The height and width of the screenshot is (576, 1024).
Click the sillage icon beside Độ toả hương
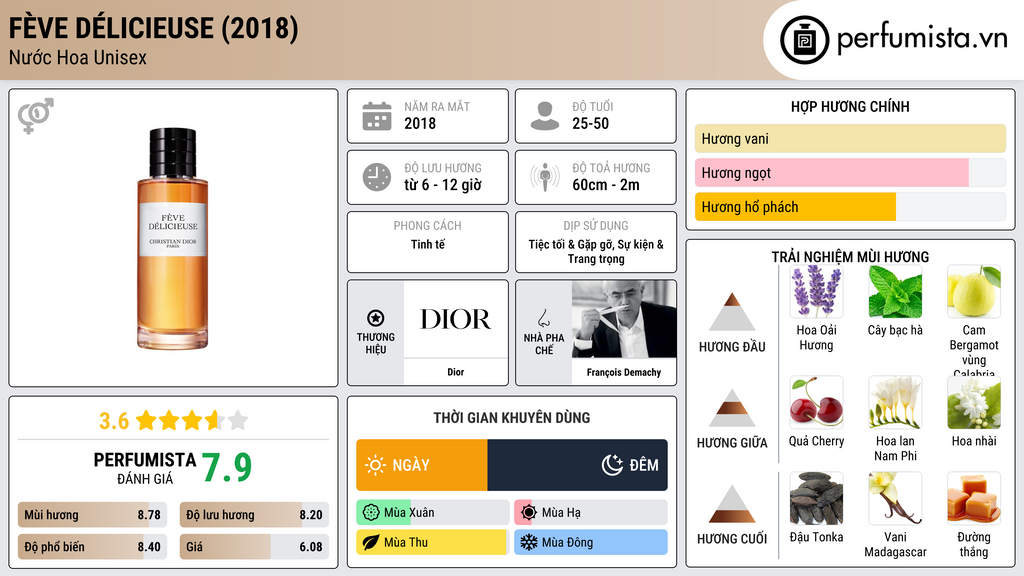tap(545, 177)
